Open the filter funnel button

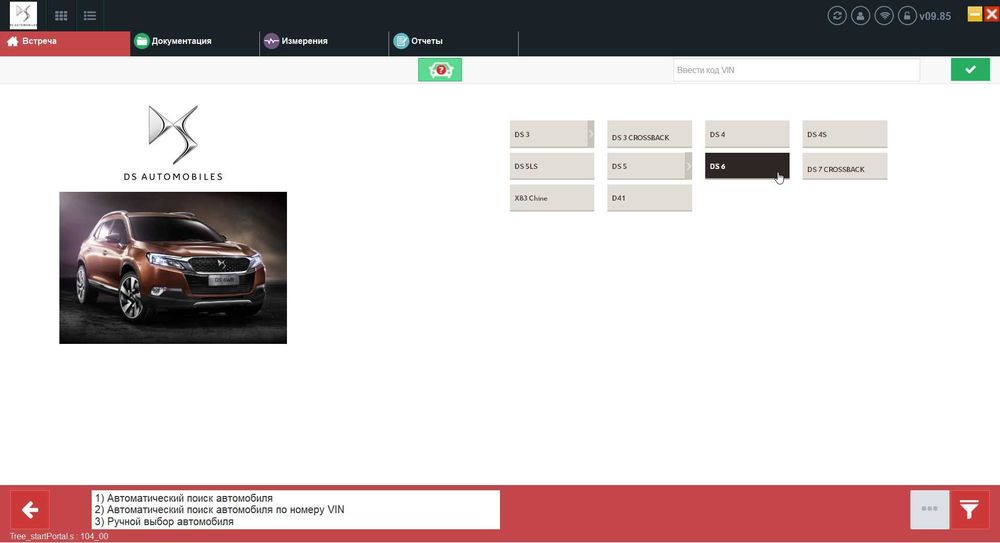(969, 509)
